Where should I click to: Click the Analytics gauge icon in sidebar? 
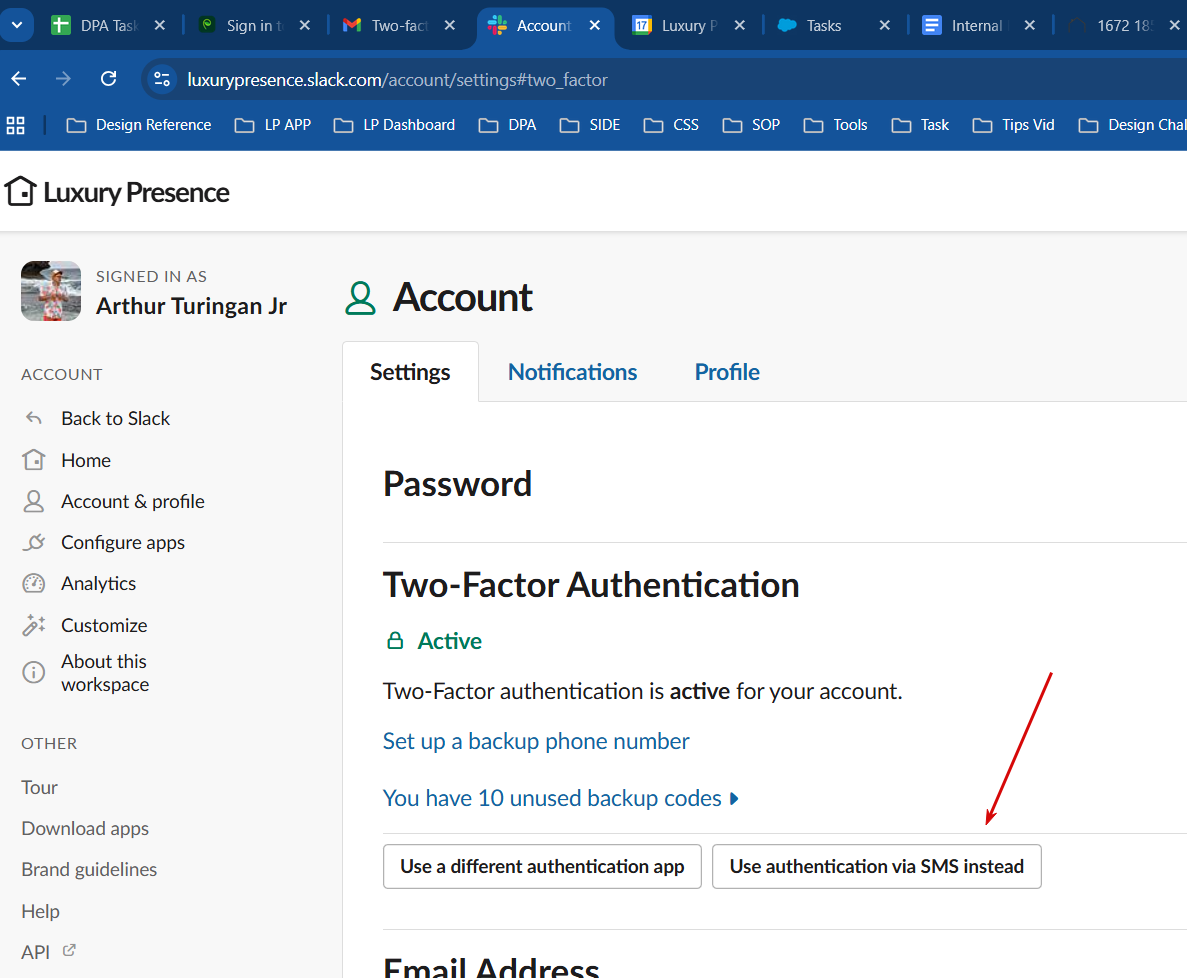point(34,583)
